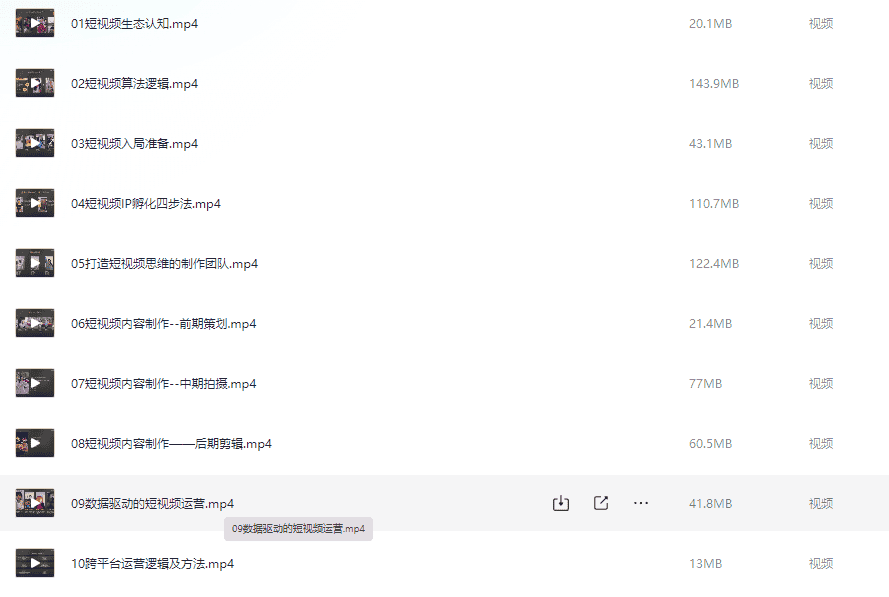Open file name 01短视频生态认知.mp4
Image resolution: width=889 pixels, height=597 pixels.
134,23
